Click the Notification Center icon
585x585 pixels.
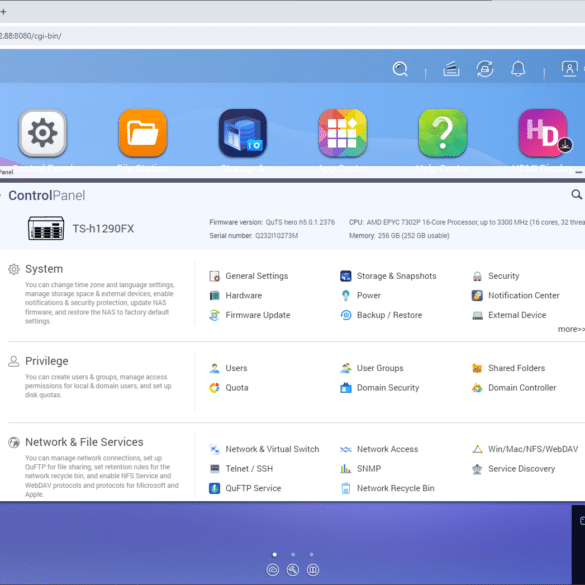pyautogui.click(x=477, y=295)
